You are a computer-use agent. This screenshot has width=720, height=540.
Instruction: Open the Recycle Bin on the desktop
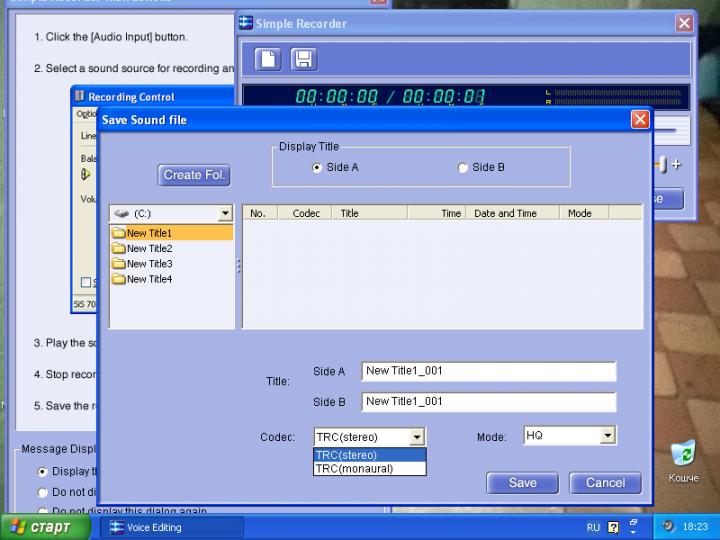[684, 453]
